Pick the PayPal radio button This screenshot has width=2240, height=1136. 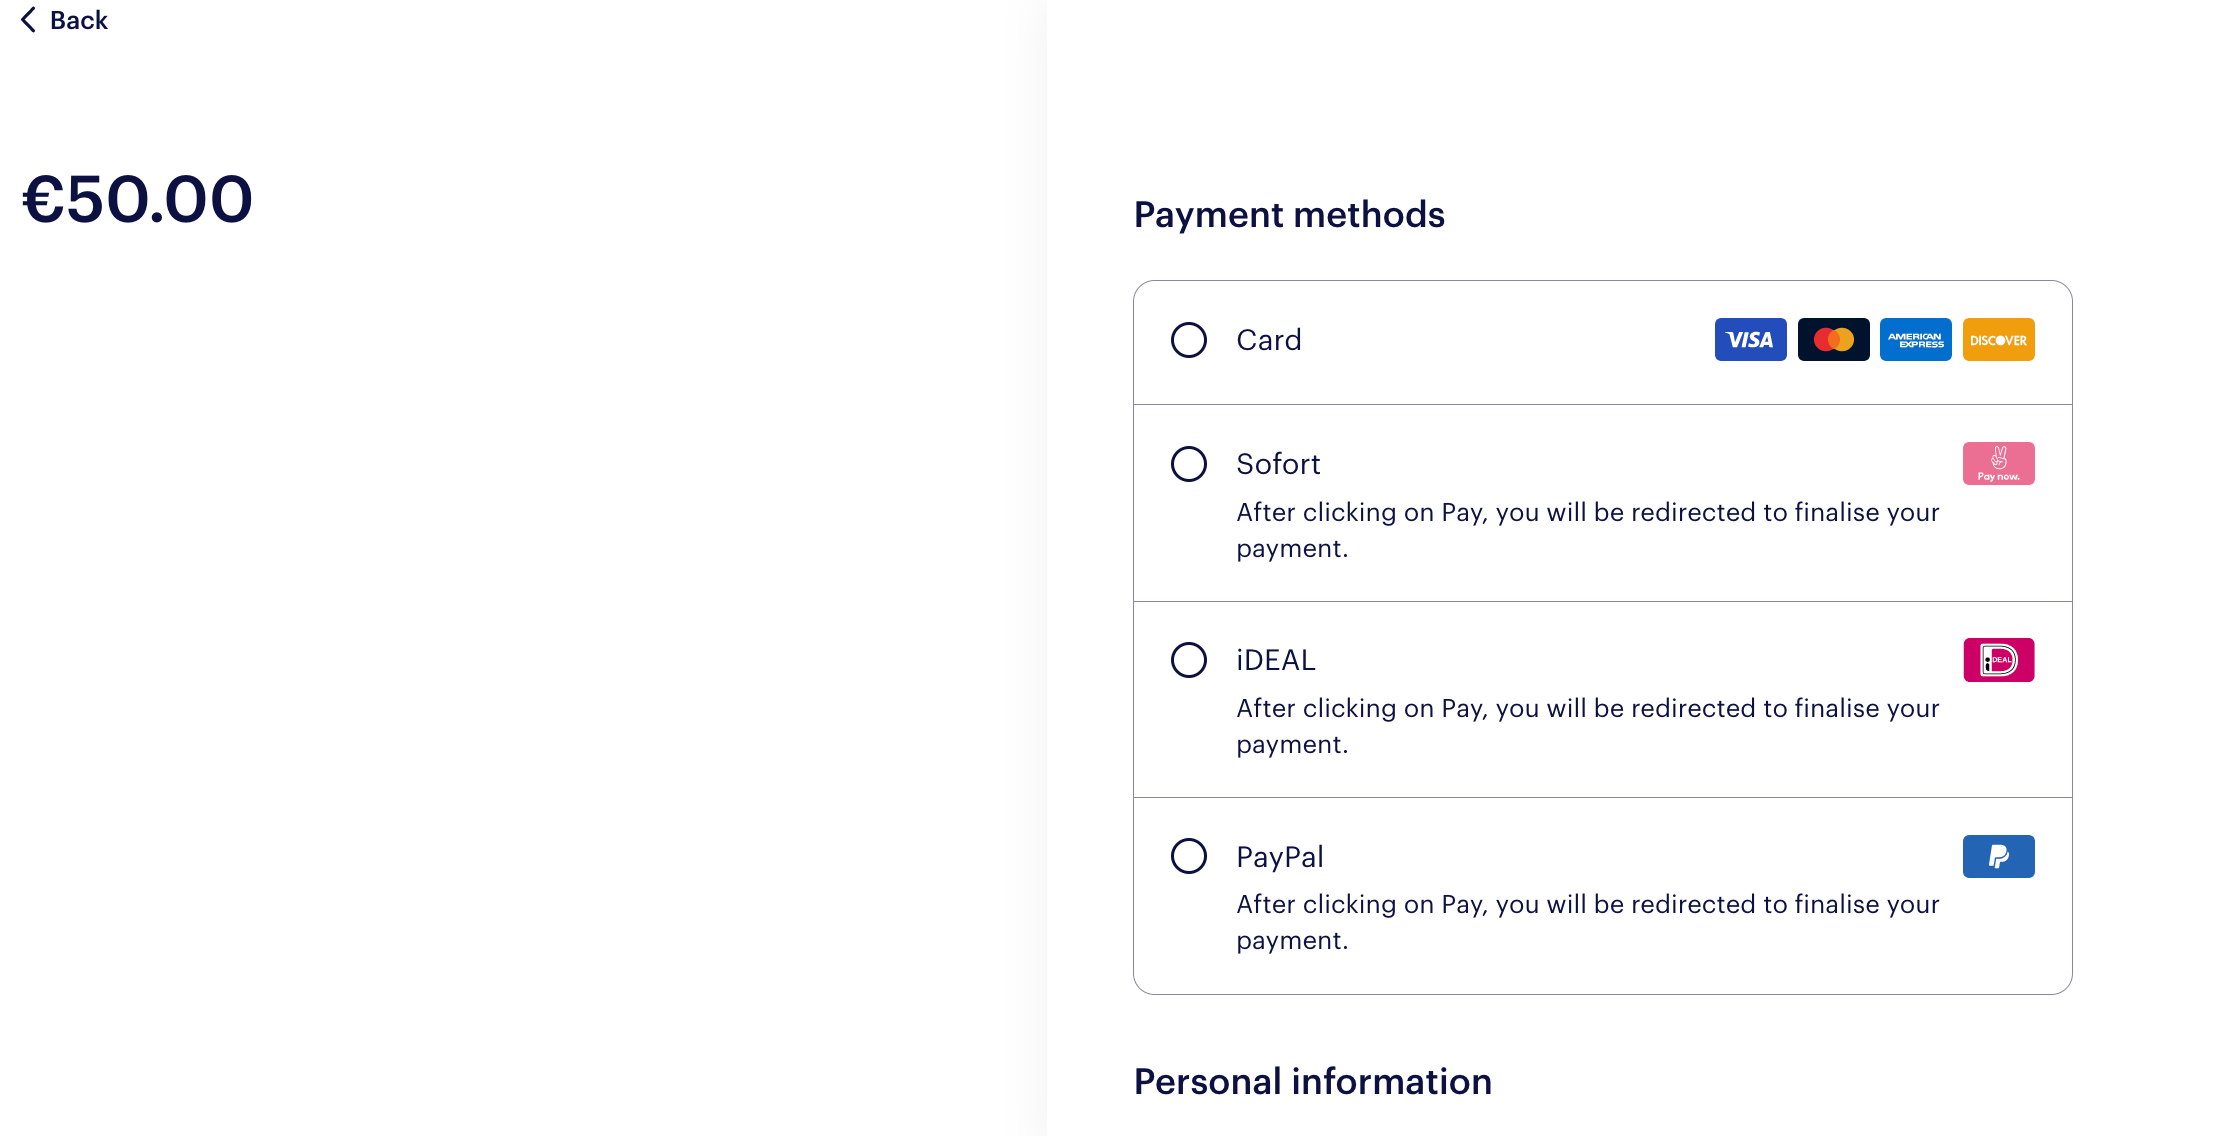[x=1189, y=856]
